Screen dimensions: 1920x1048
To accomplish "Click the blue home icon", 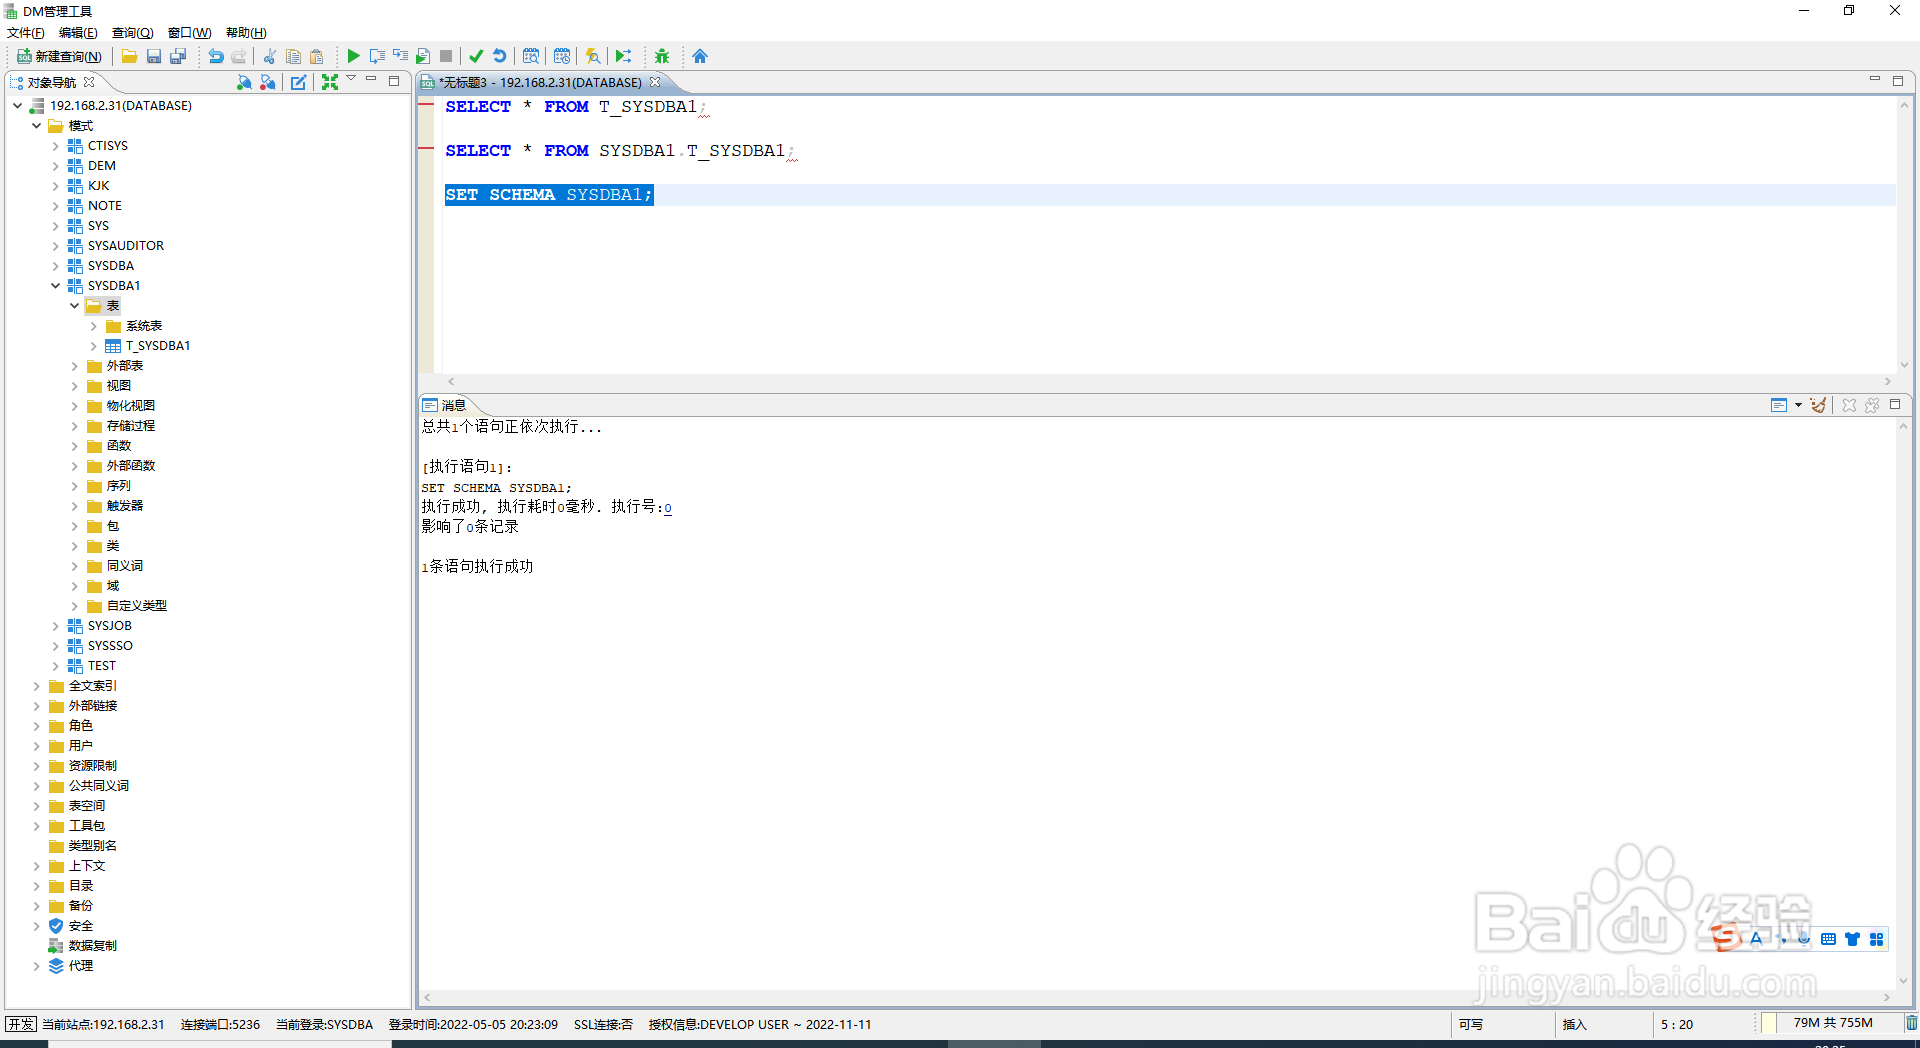I will point(700,57).
